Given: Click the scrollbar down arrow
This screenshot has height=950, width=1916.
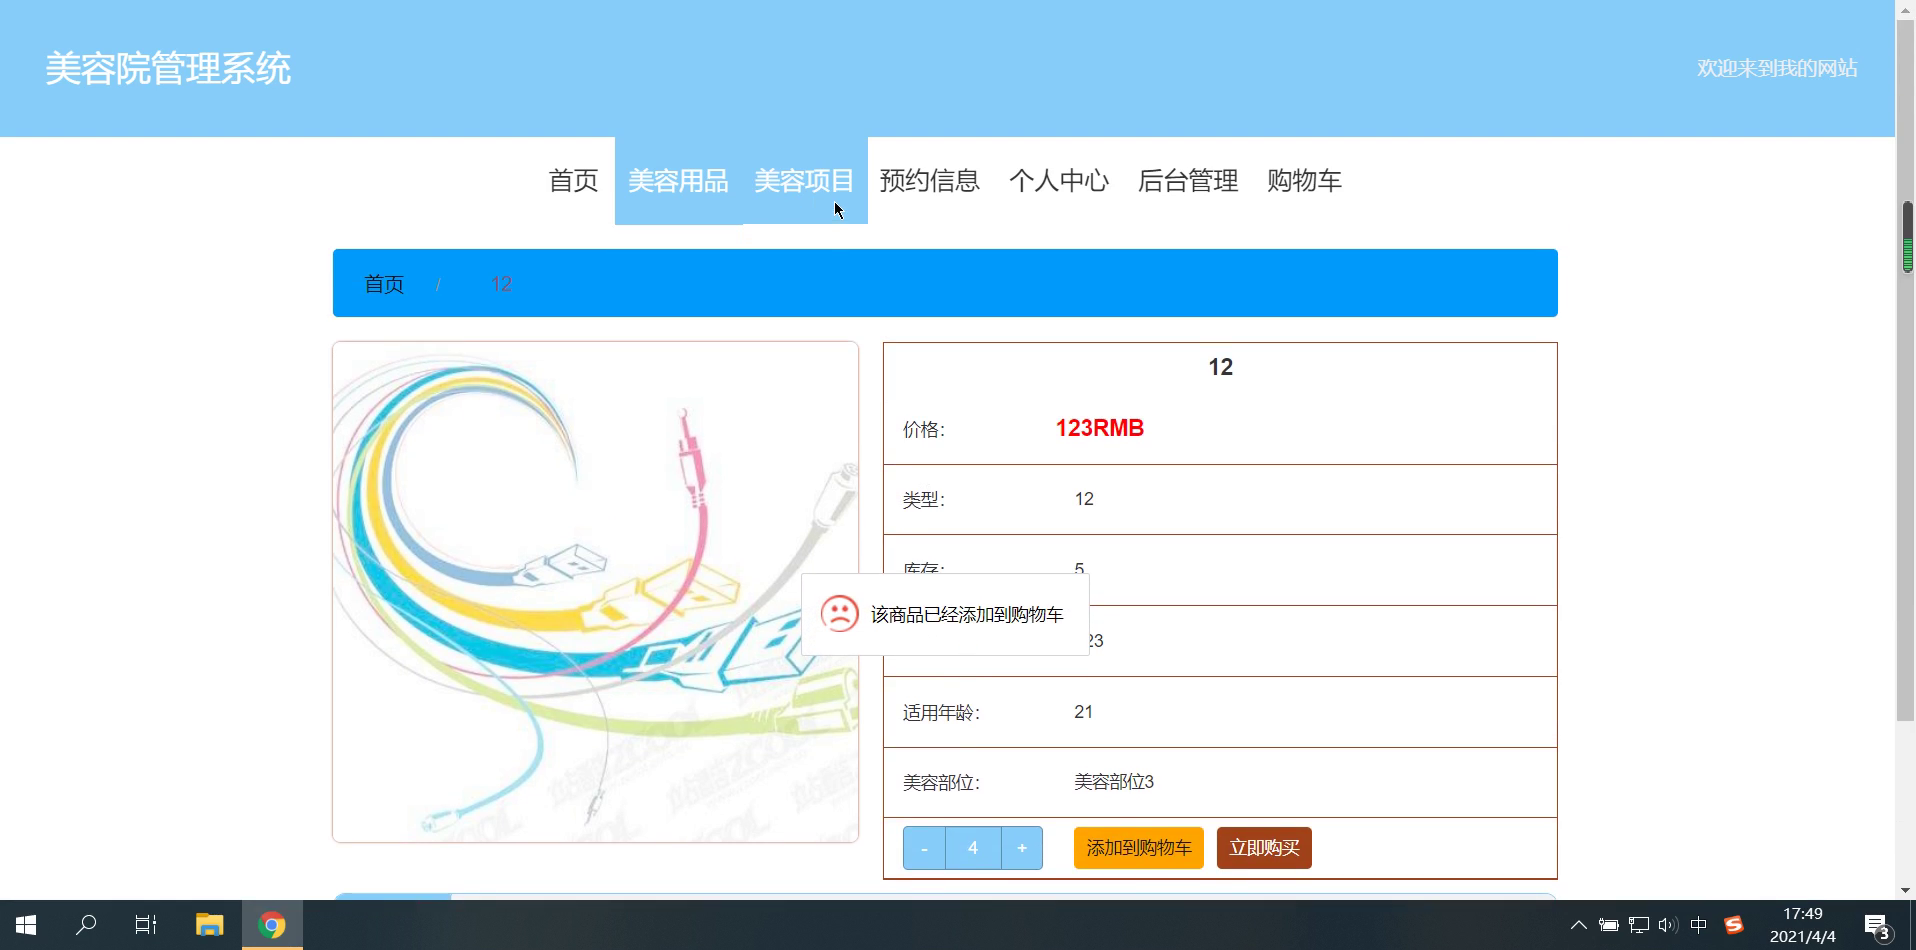Looking at the screenshot, I should (x=1906, y=889).
